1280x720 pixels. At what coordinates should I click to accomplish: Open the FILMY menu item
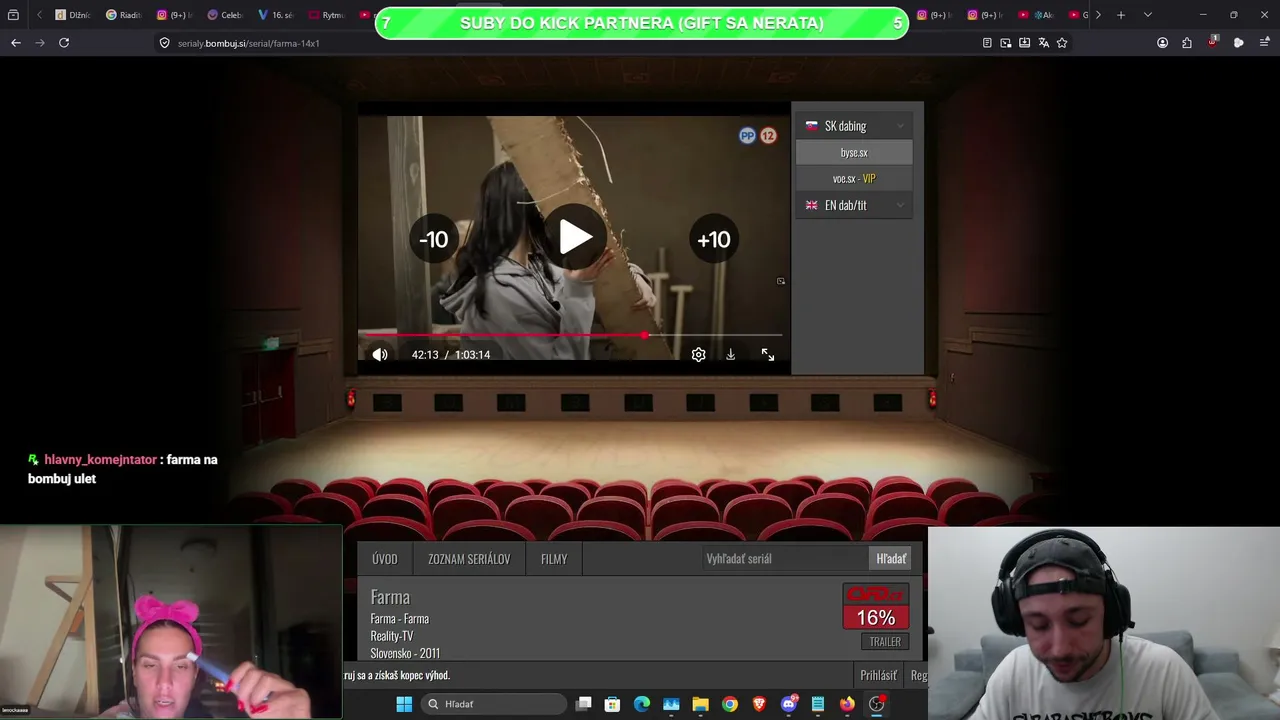pyautogui.click(x=554, y=559)
